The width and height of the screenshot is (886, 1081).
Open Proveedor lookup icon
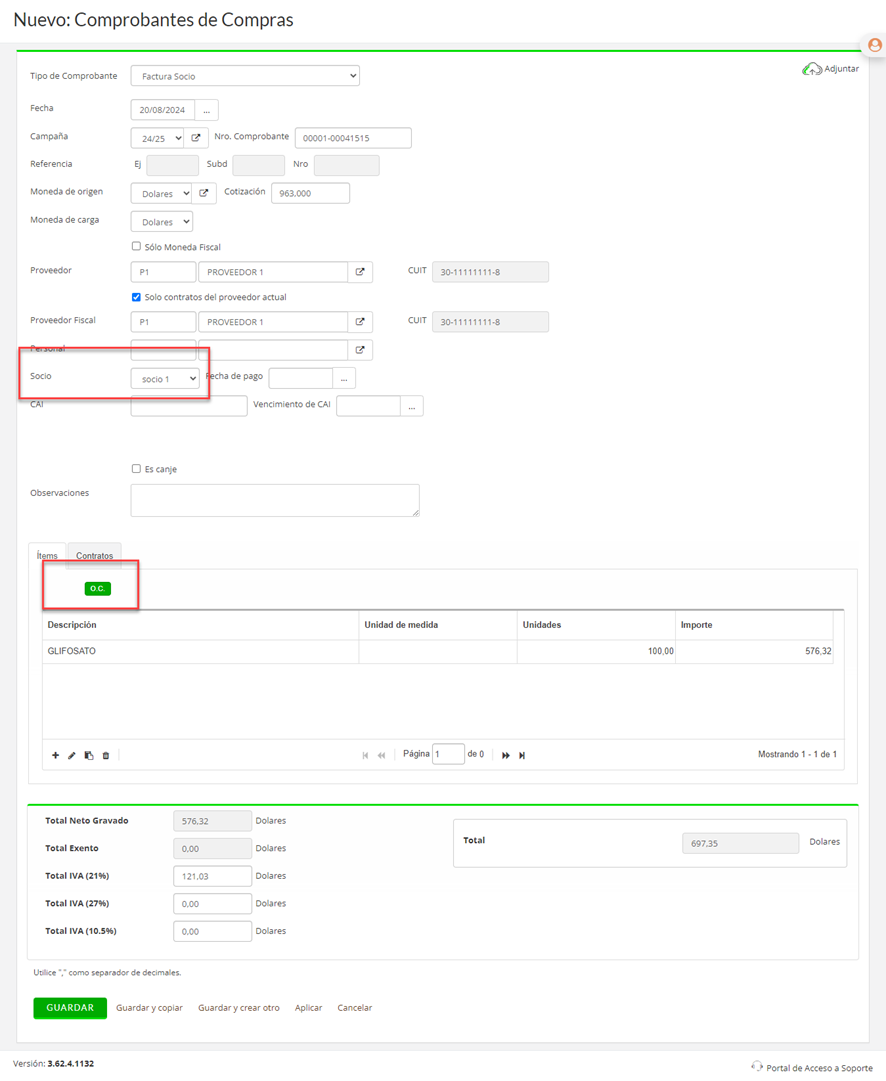point(360,272)
